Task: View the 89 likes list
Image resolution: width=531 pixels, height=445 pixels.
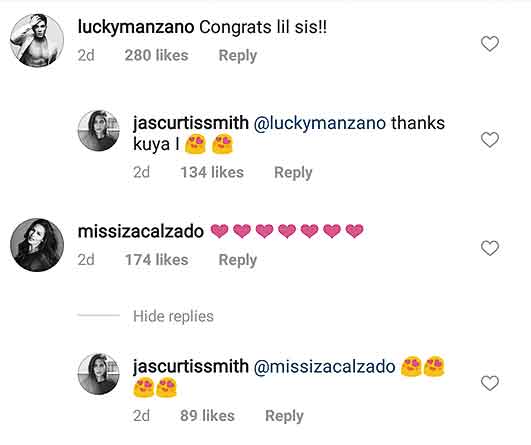Action: [207, 416]
